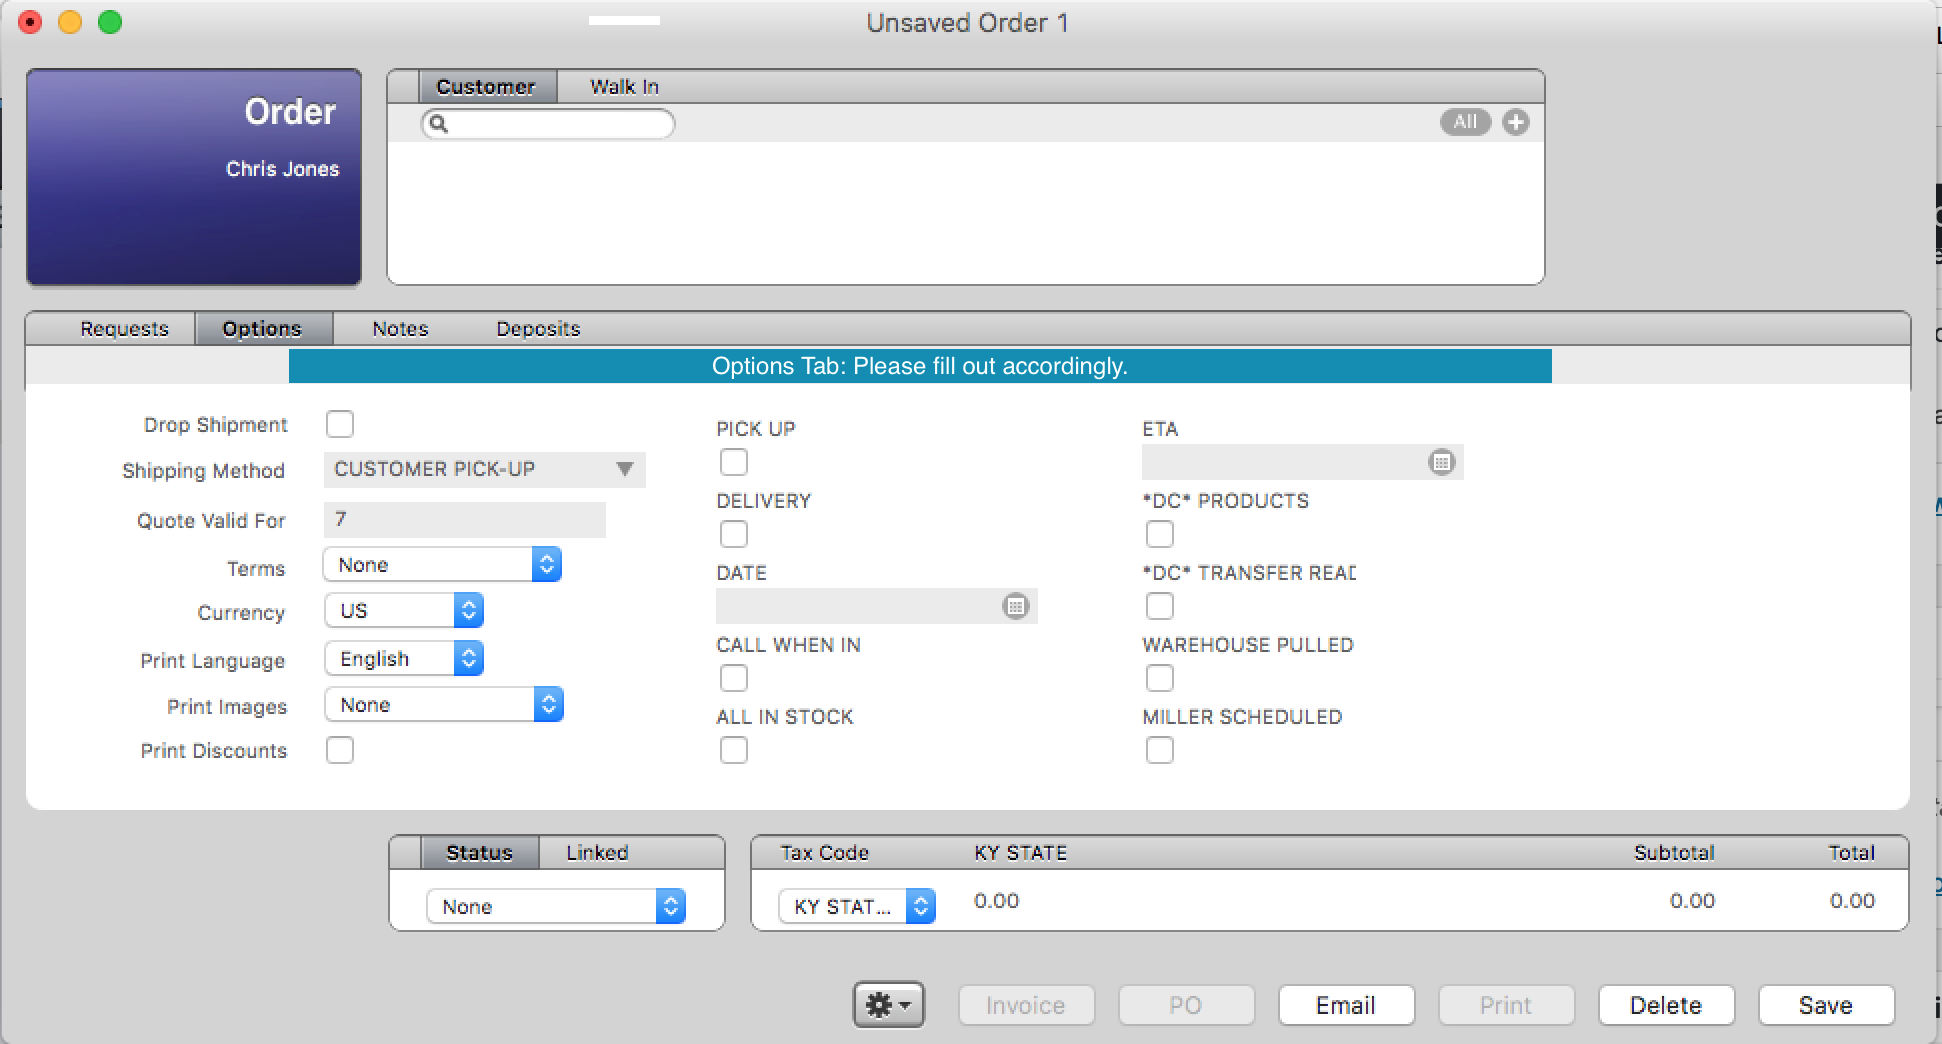Open the Print Language dropdown
This screenshot has height=1044, width=1942.
tap(404, 659)
